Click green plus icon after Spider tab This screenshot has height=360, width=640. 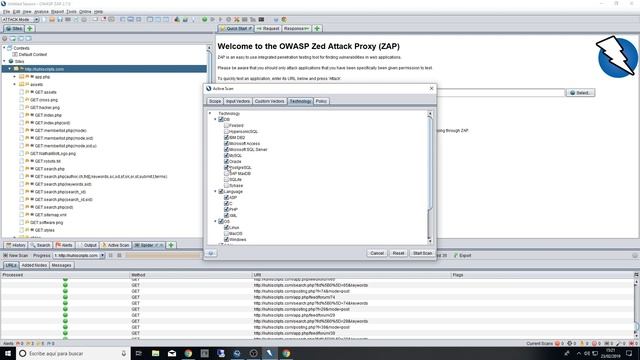click(x=171, y=245)
